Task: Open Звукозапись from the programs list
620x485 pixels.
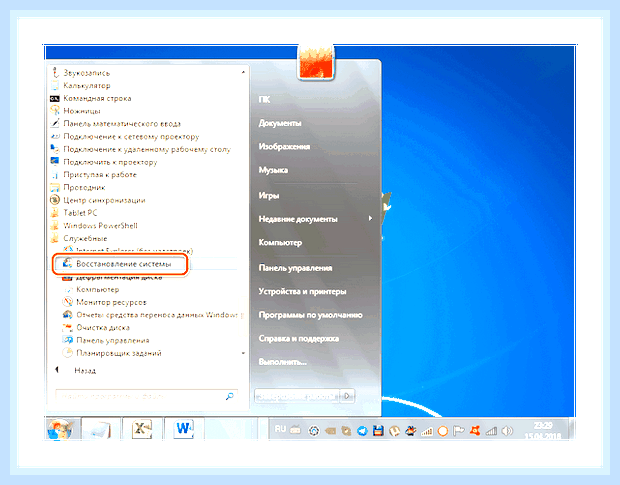Action: click(87, 73)
